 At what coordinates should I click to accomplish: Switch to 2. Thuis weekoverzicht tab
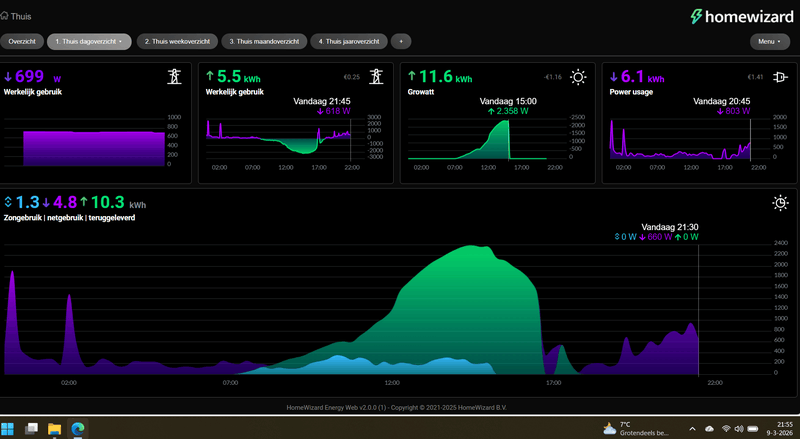point(175,42)
